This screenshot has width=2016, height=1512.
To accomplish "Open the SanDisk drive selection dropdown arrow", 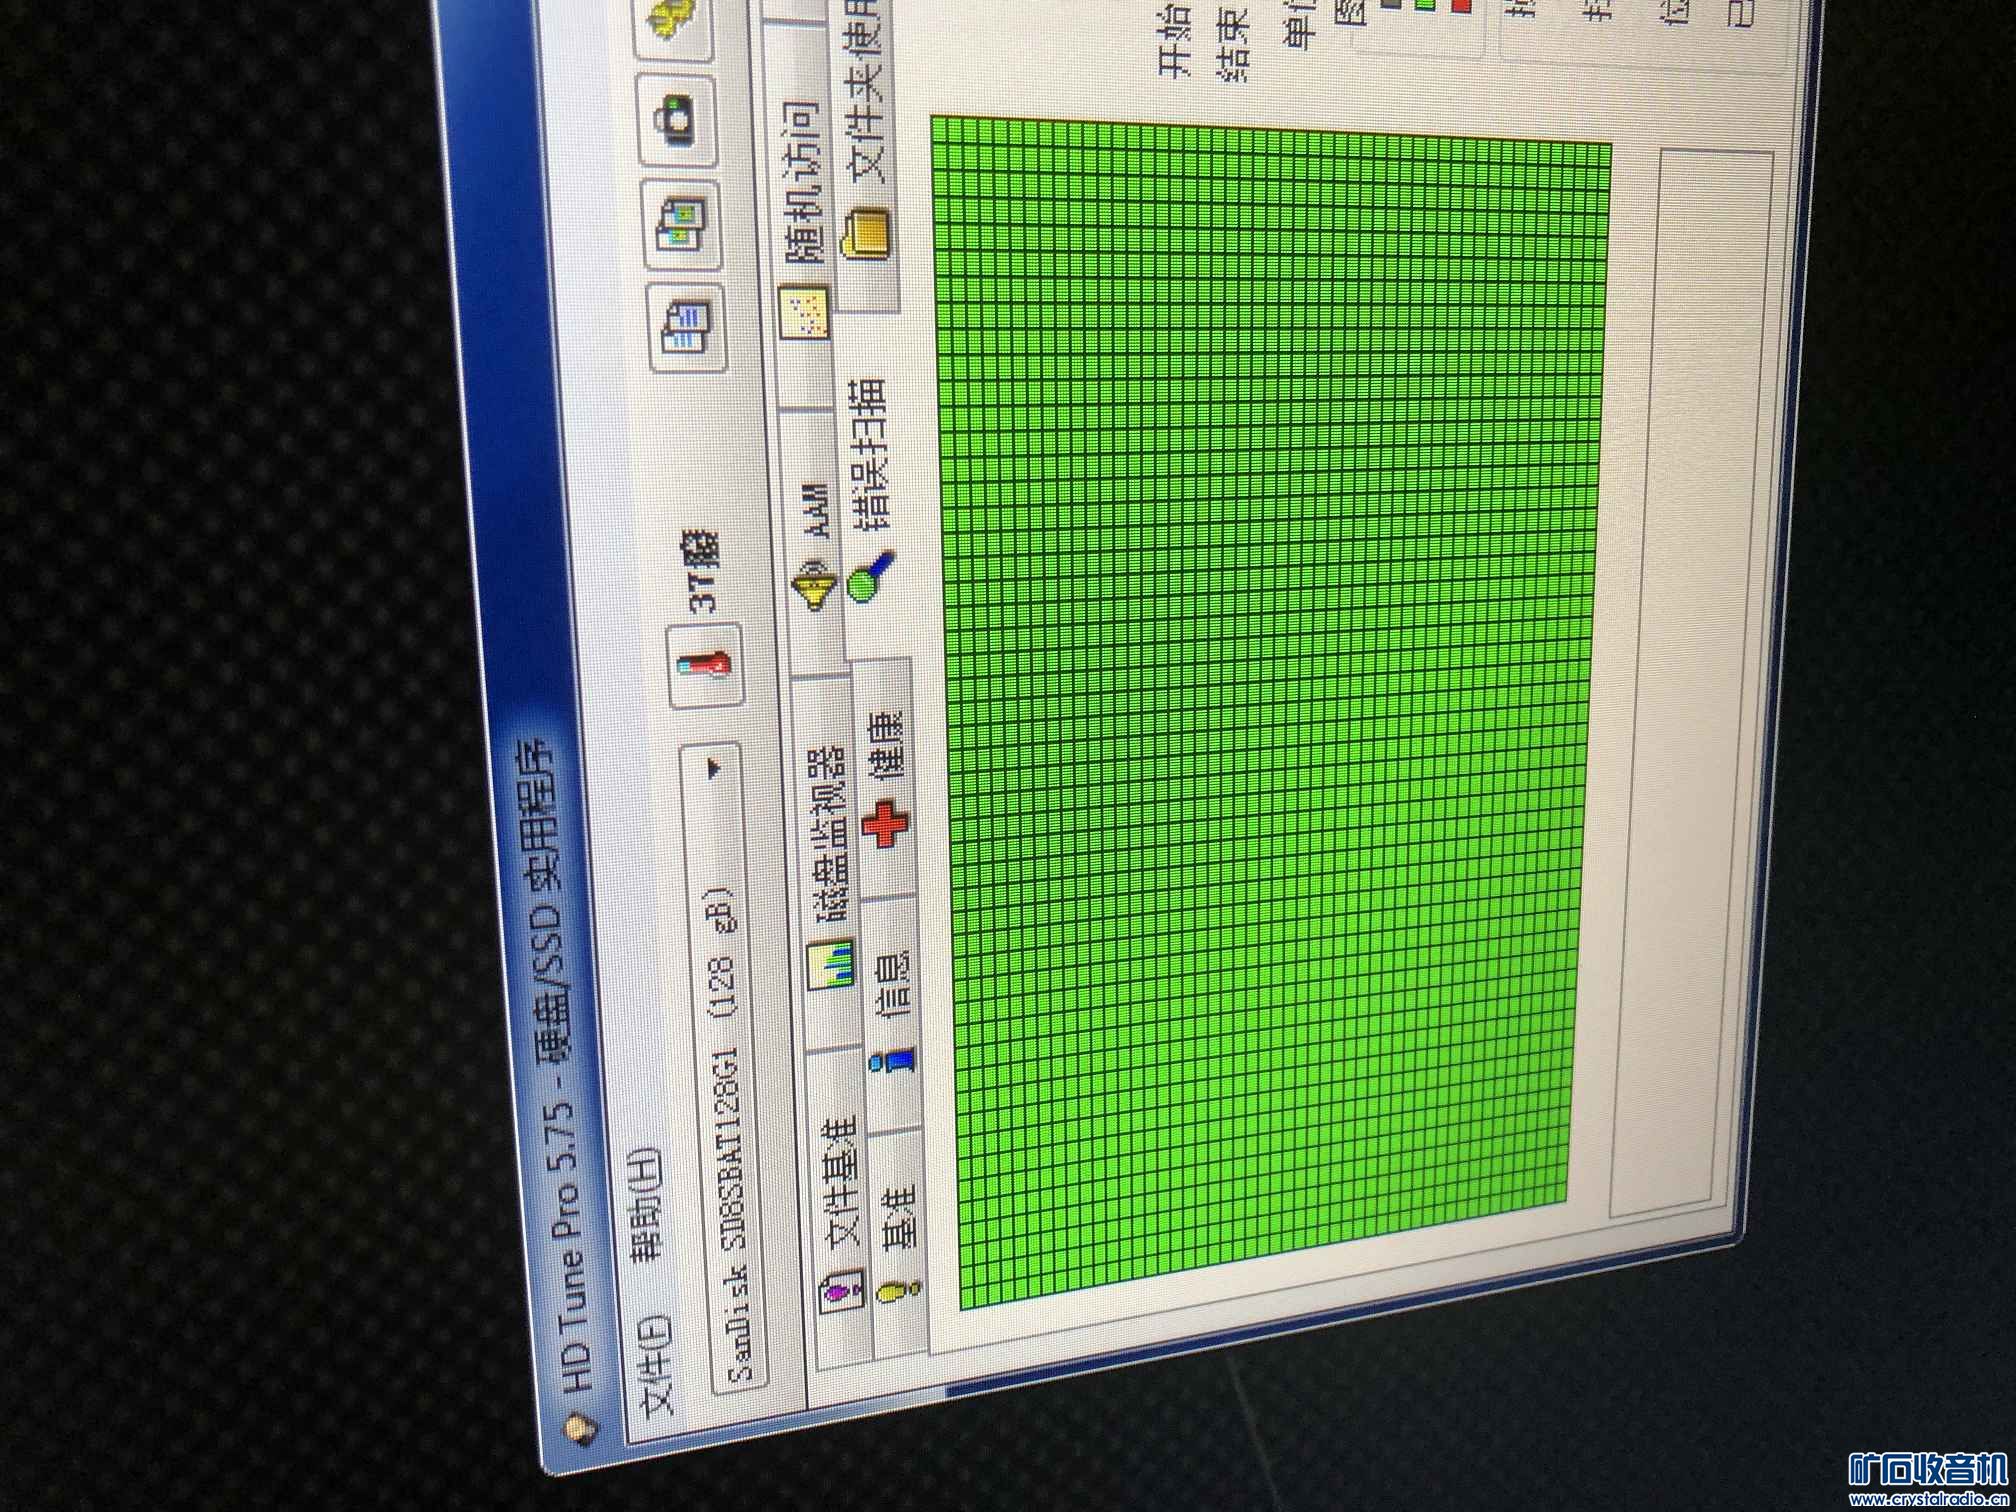I will tap(714, 771).
